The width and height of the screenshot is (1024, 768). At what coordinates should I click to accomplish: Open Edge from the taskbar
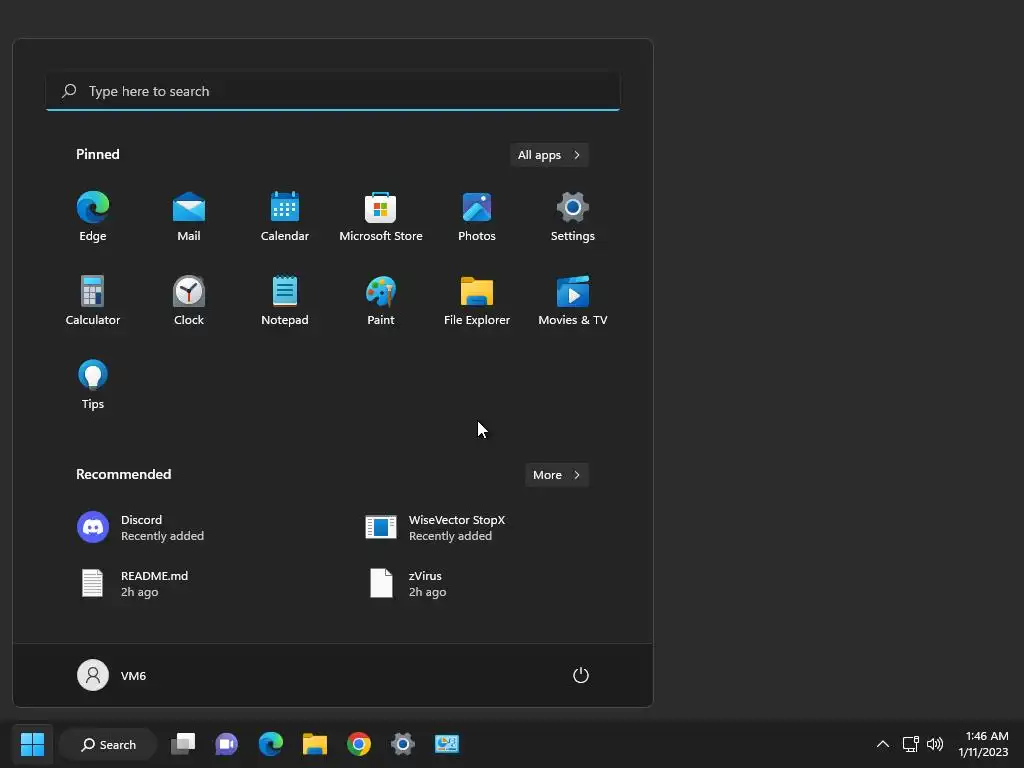click(270, 744)
